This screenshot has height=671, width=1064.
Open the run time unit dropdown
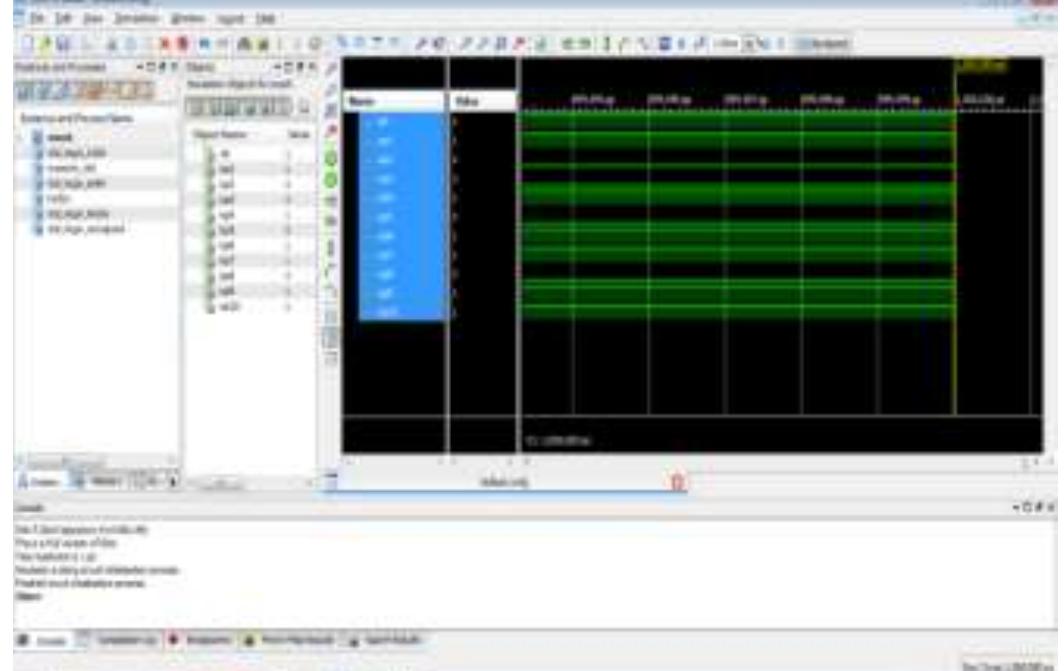749,44
